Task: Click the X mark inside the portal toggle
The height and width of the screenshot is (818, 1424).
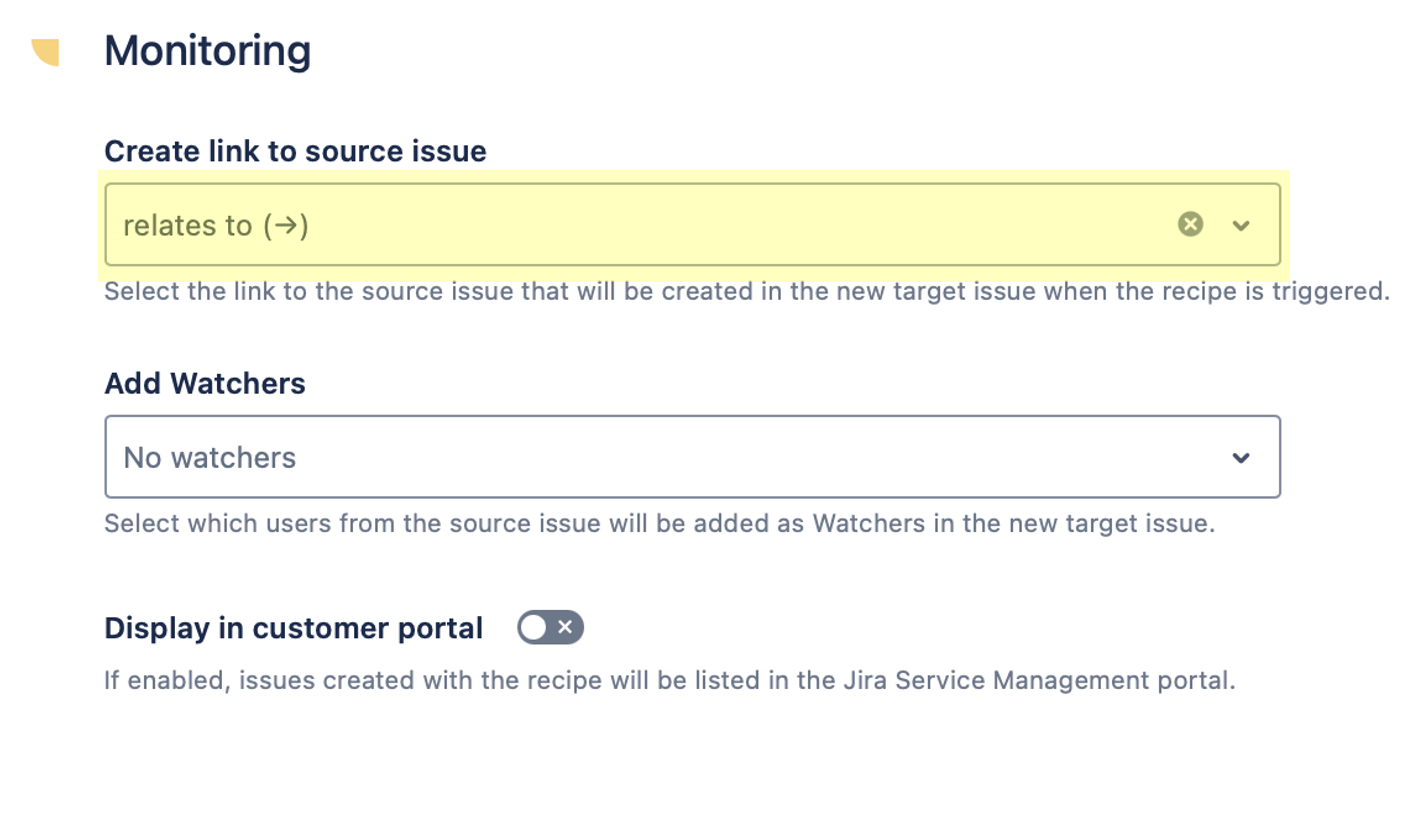Action: click(565, 627)
